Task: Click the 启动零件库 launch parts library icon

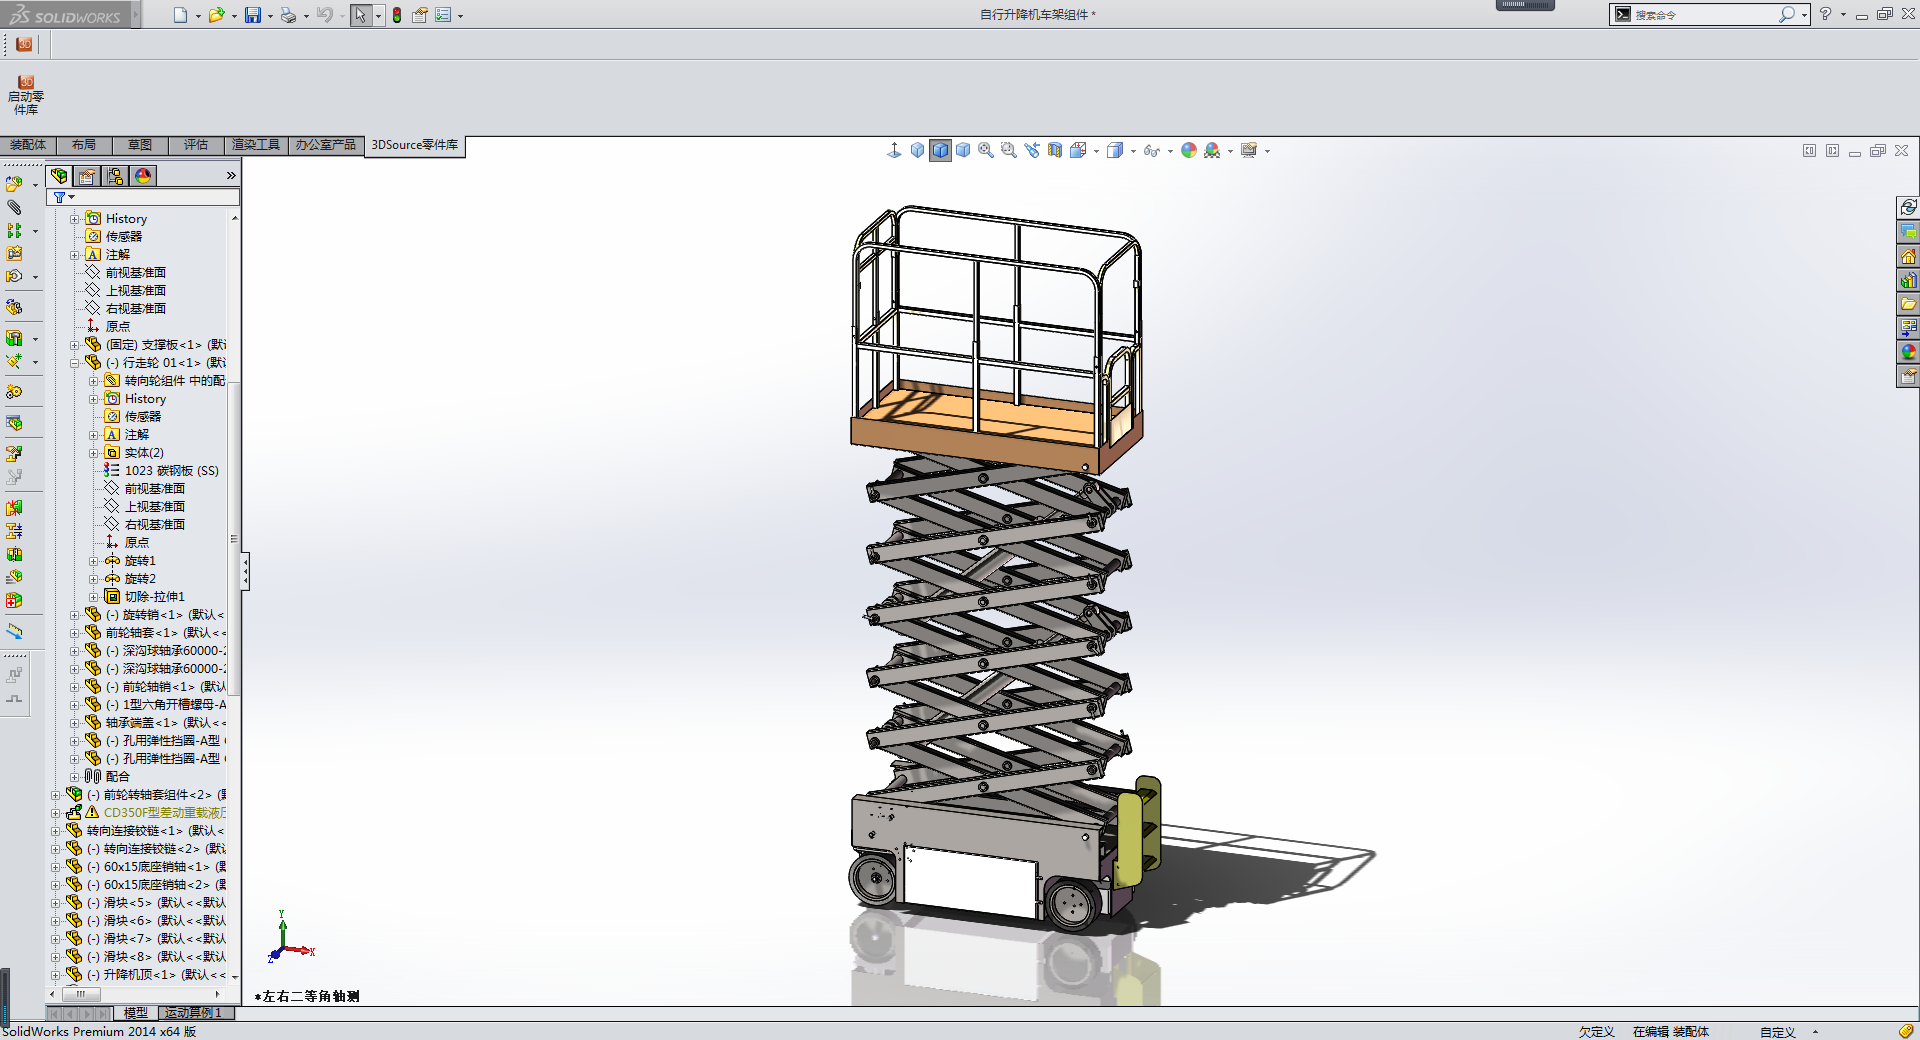Action: (26, 94)
